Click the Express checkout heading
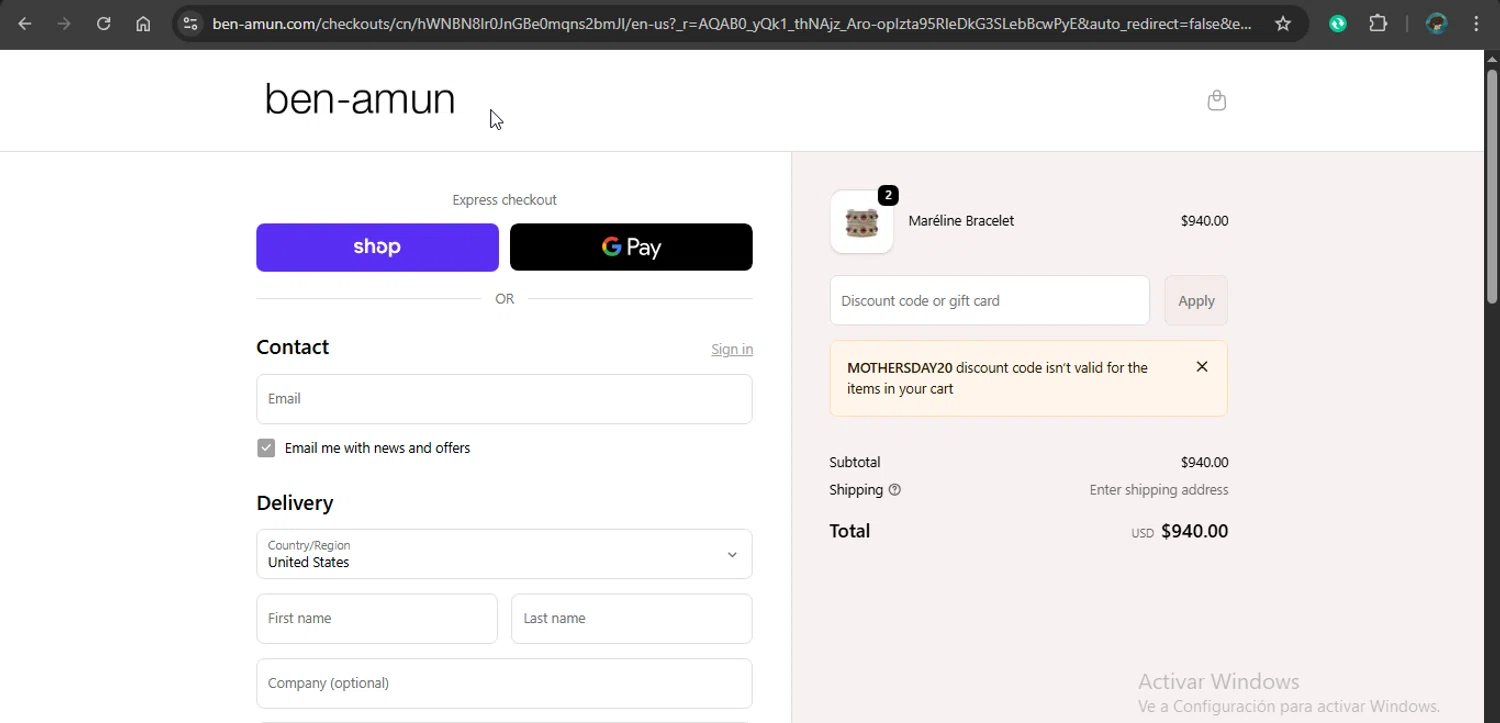 (x=504, y=200)
